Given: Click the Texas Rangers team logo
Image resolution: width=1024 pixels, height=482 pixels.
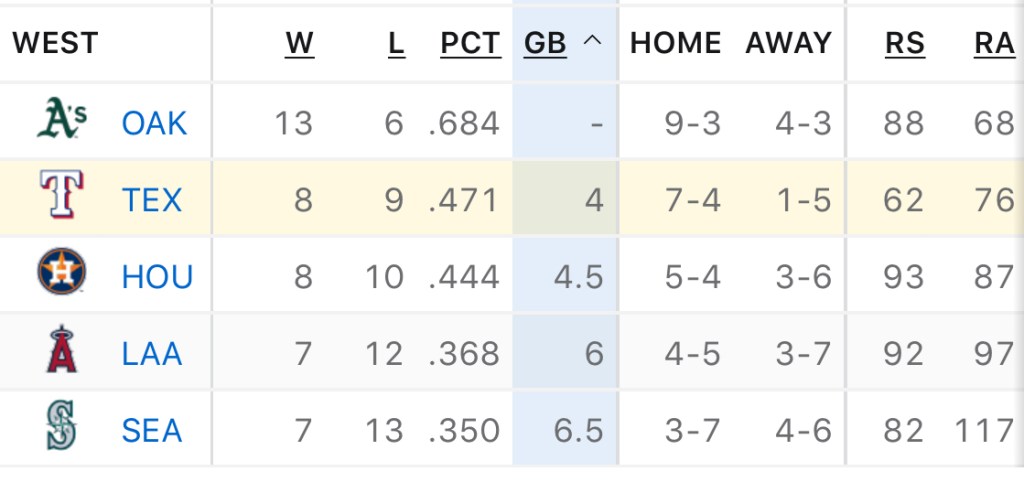Looking at the screenshot, I should [x=62, y=197].
